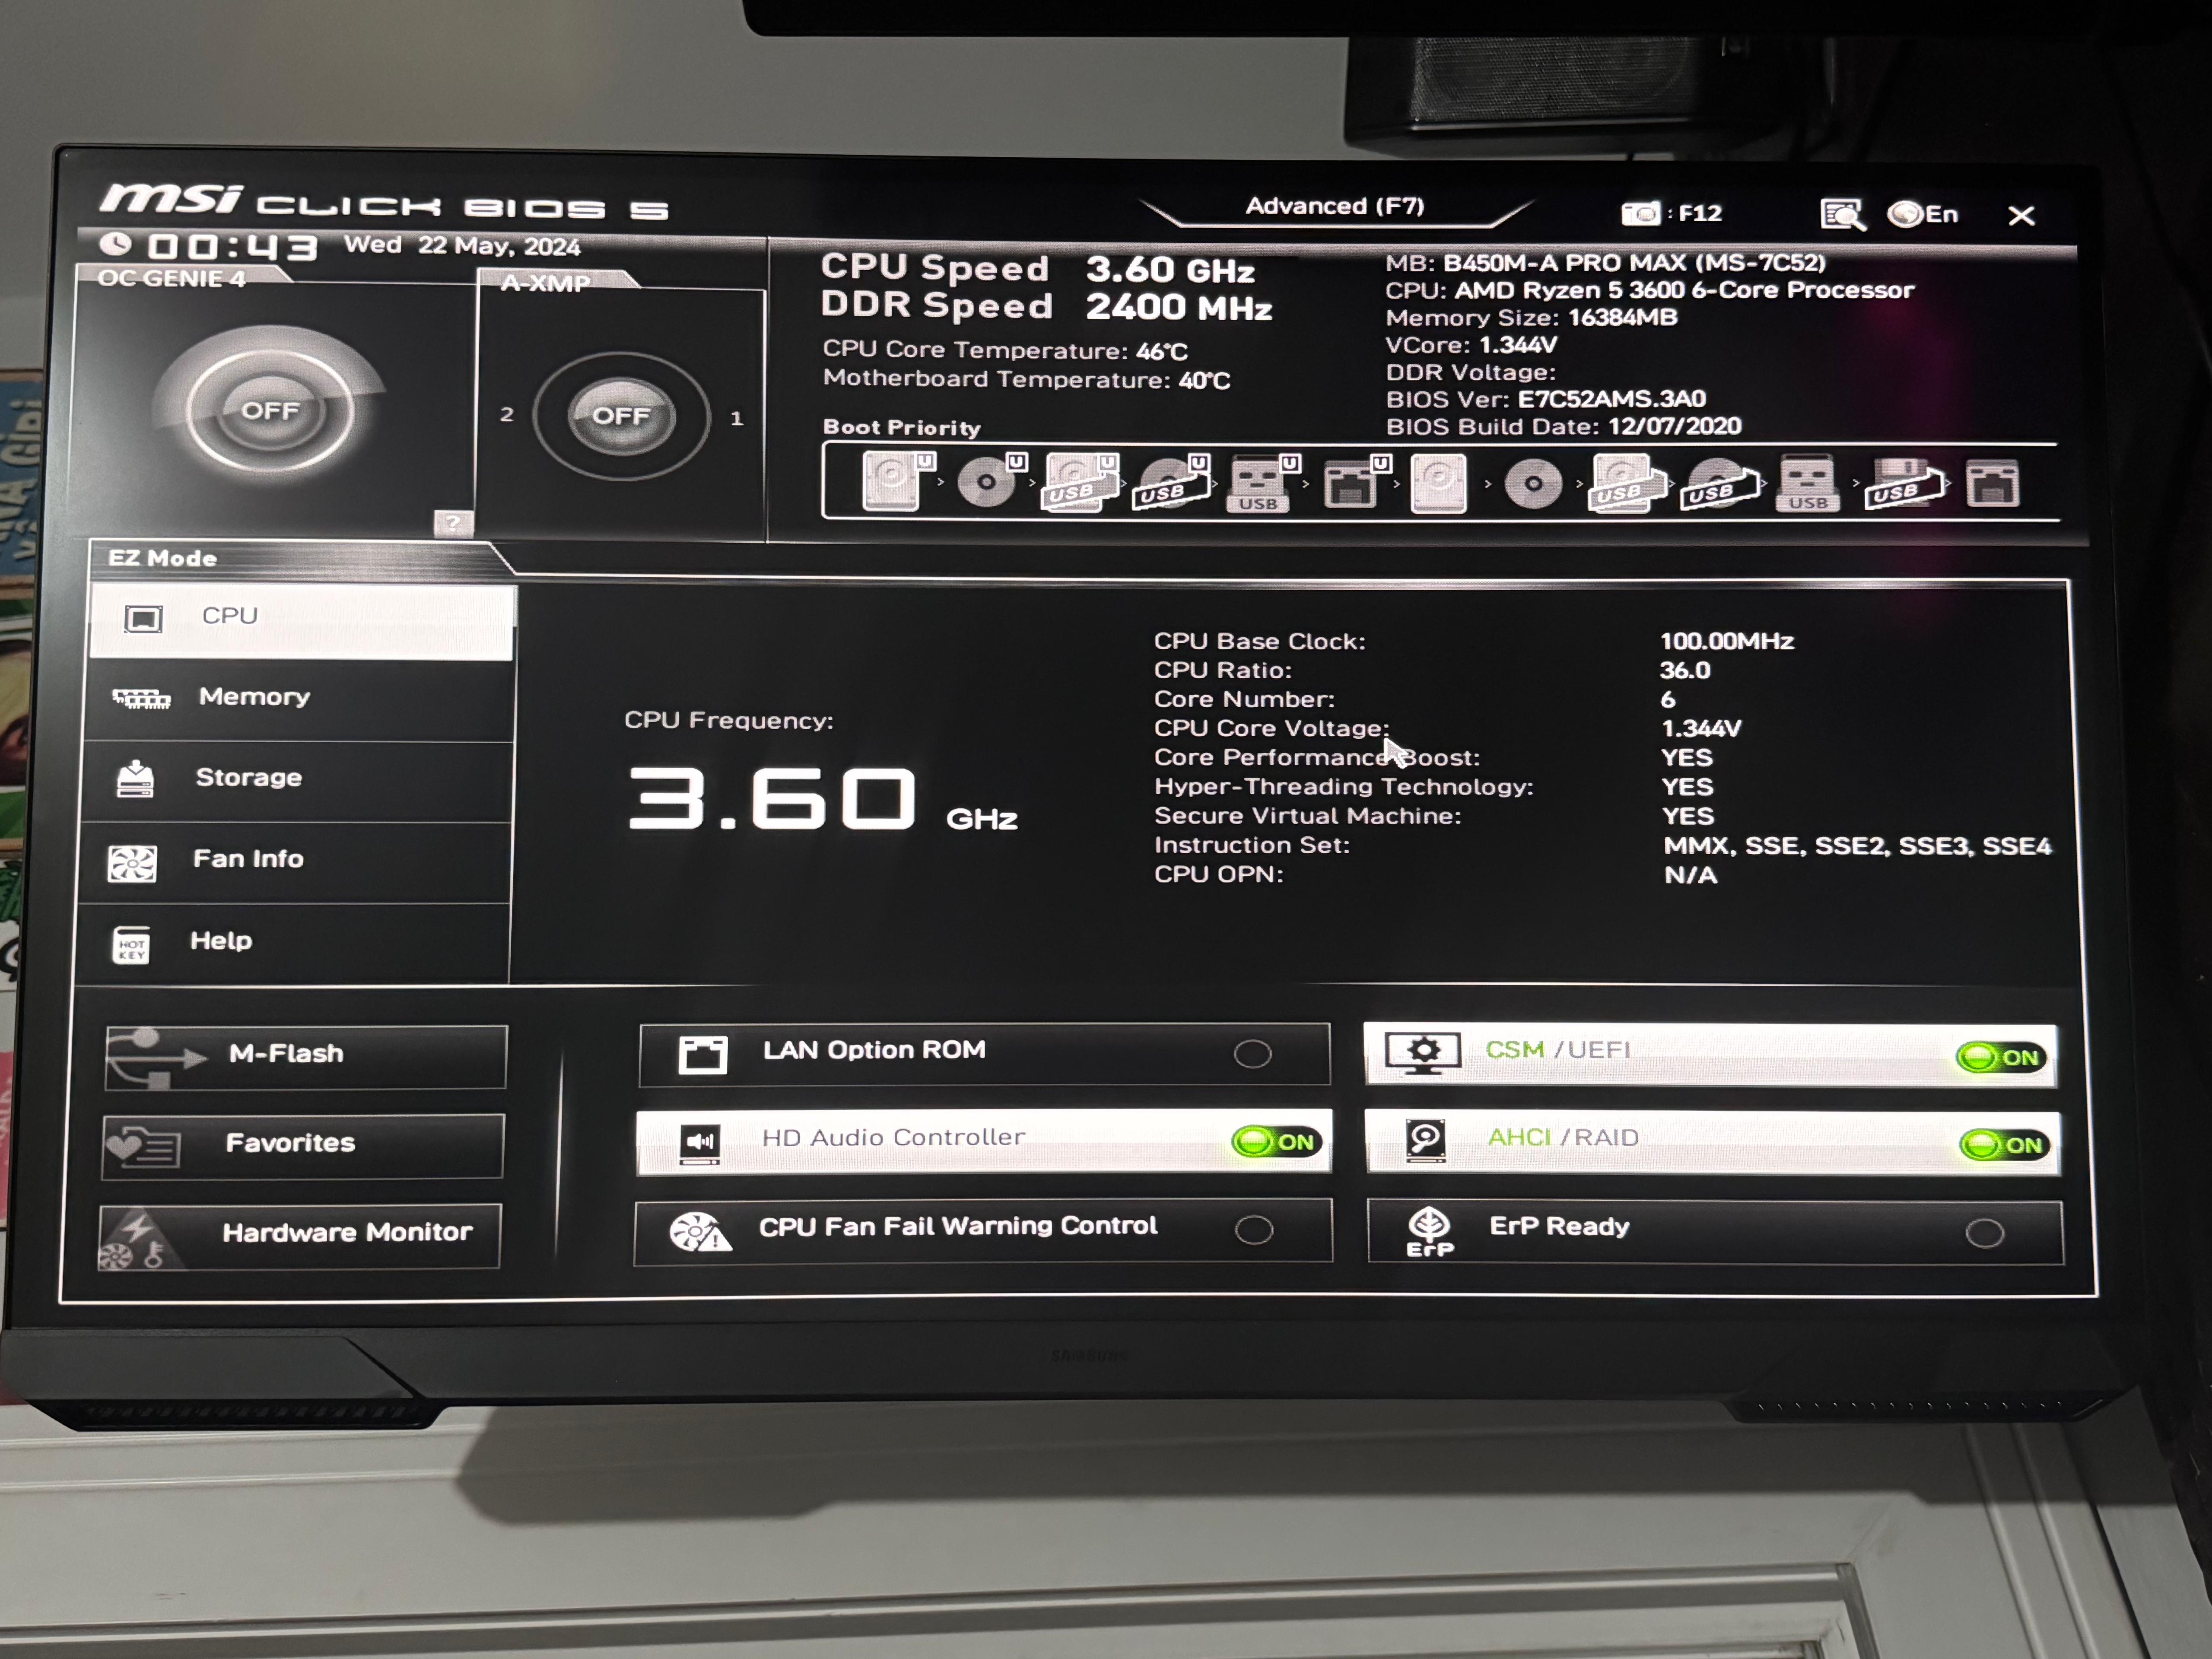Open the BIOS search magnifier icon
Screen dimensions: 2212x1659
(x=1842, y=214)
